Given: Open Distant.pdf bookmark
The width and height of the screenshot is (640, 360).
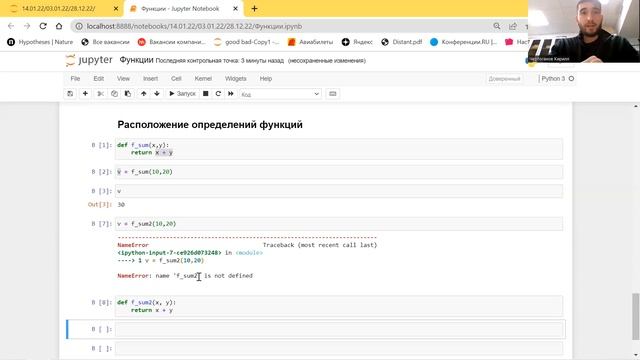Looking at the screenshot, I should point(402,42).
